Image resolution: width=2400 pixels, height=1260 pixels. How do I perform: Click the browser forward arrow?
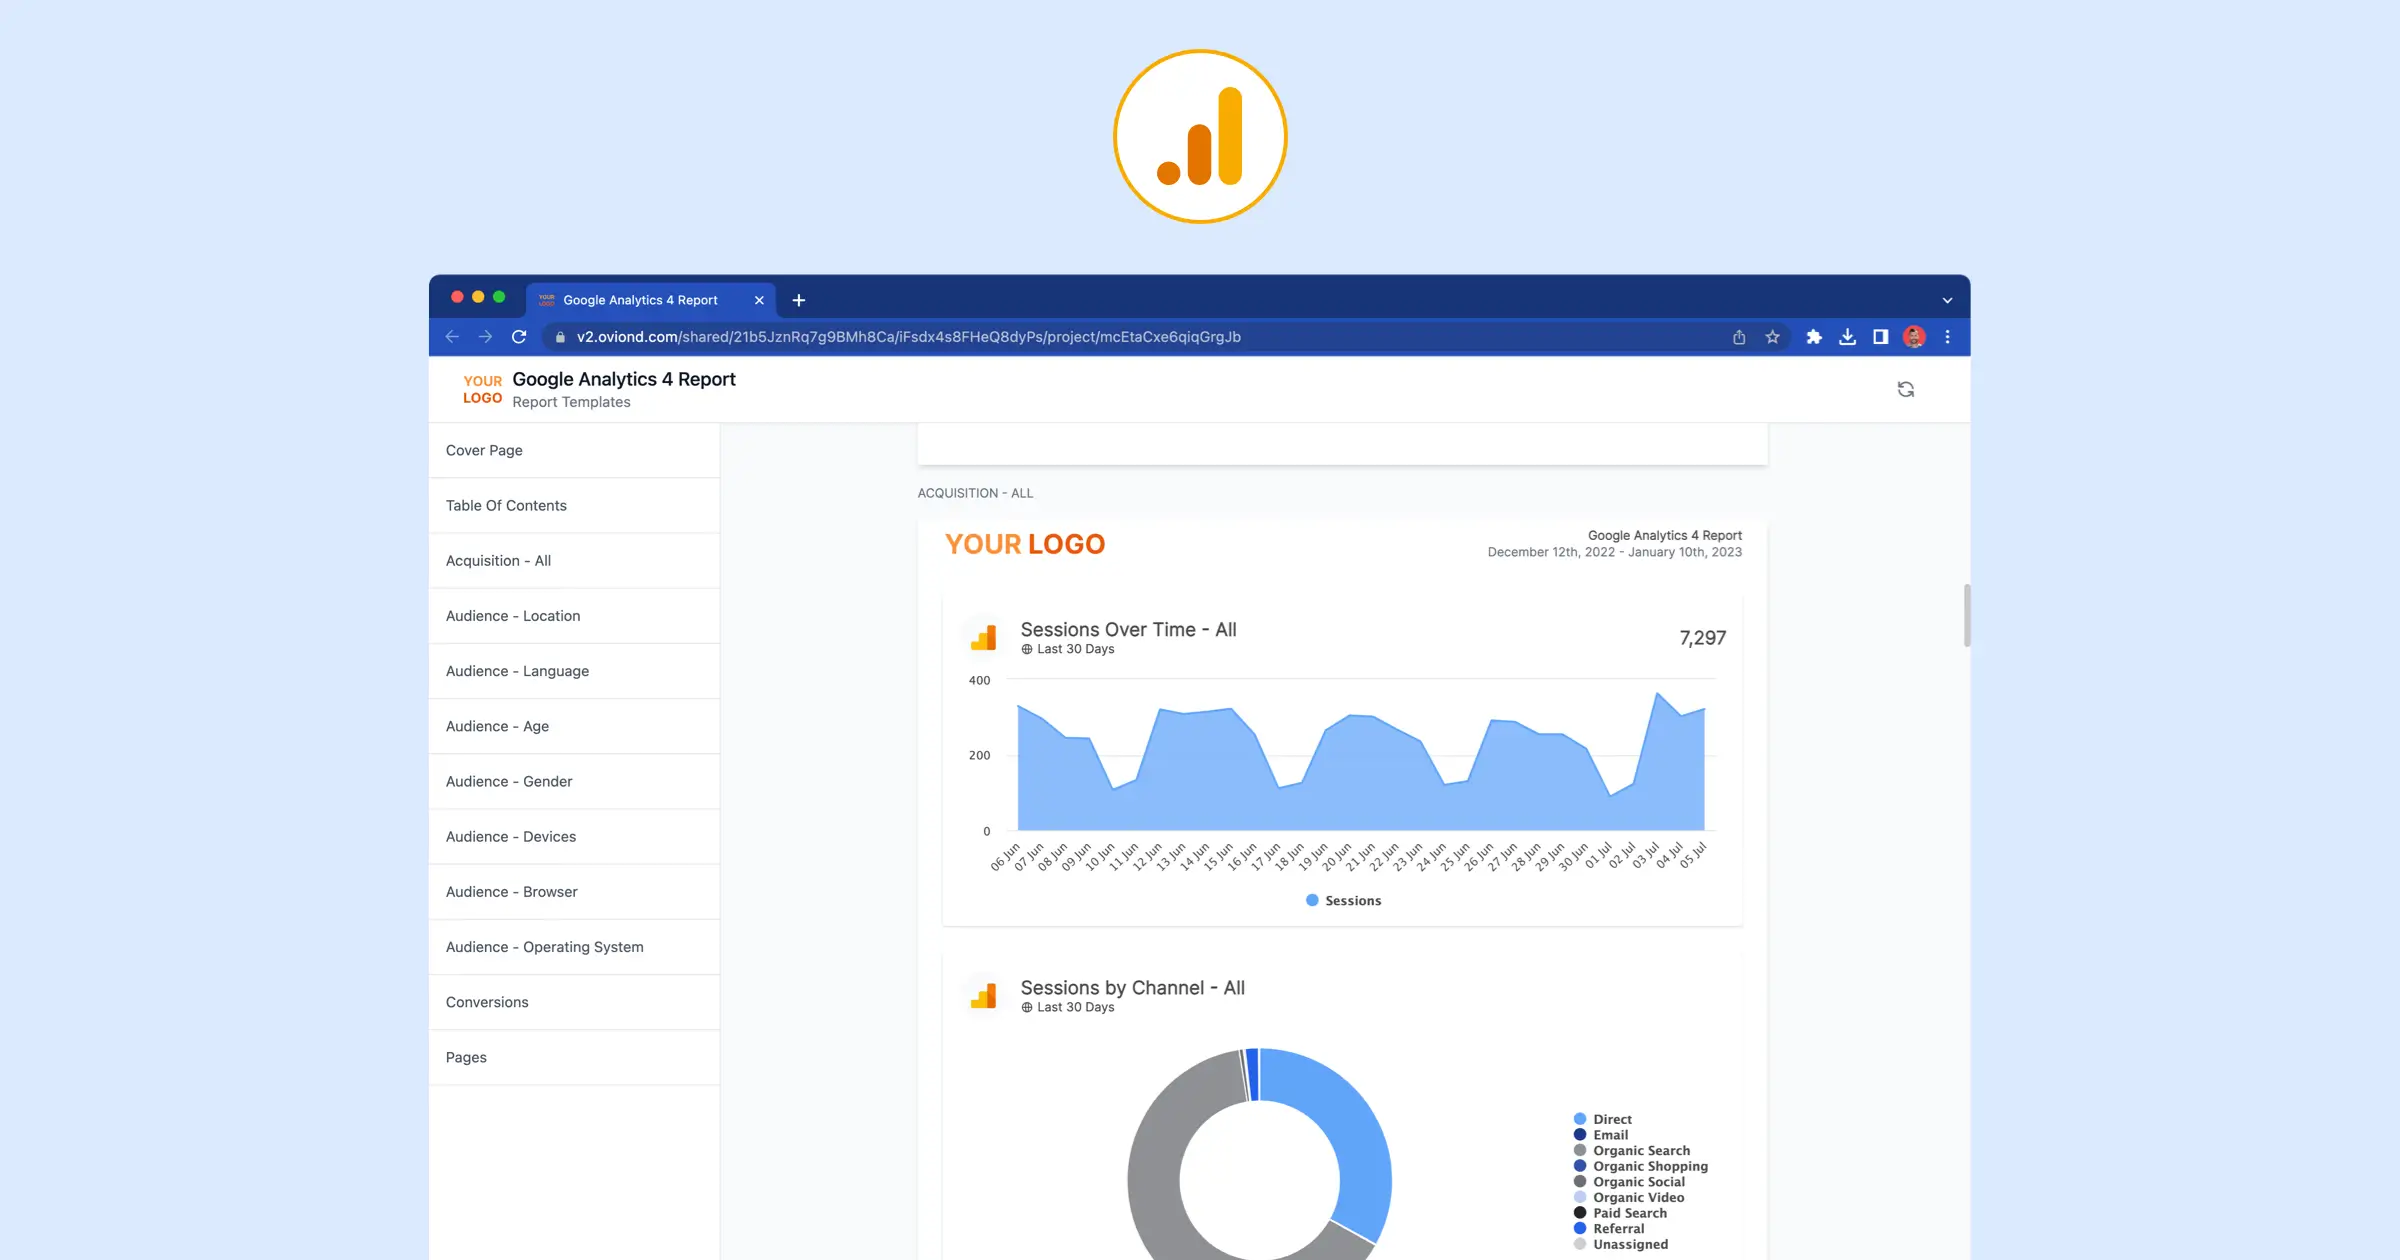485,337
